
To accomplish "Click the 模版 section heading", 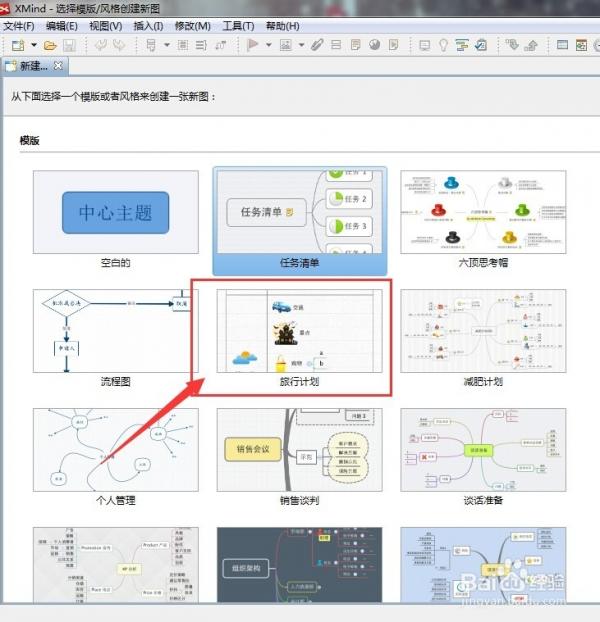I will tap(29, 140).
